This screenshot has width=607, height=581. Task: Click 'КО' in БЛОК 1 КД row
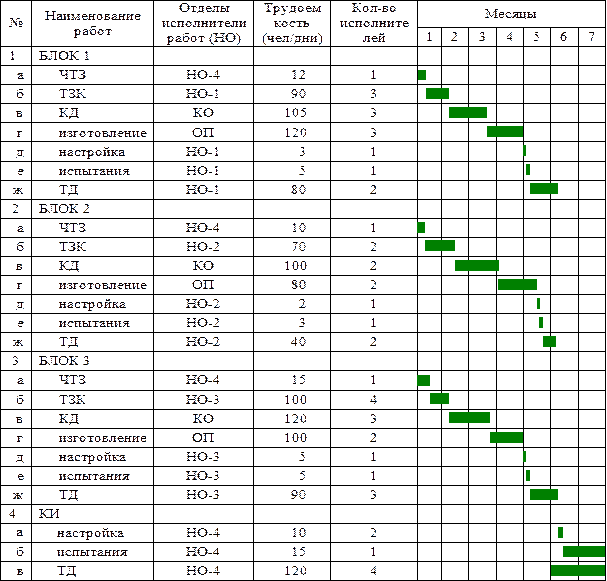(x=203, y=113)
